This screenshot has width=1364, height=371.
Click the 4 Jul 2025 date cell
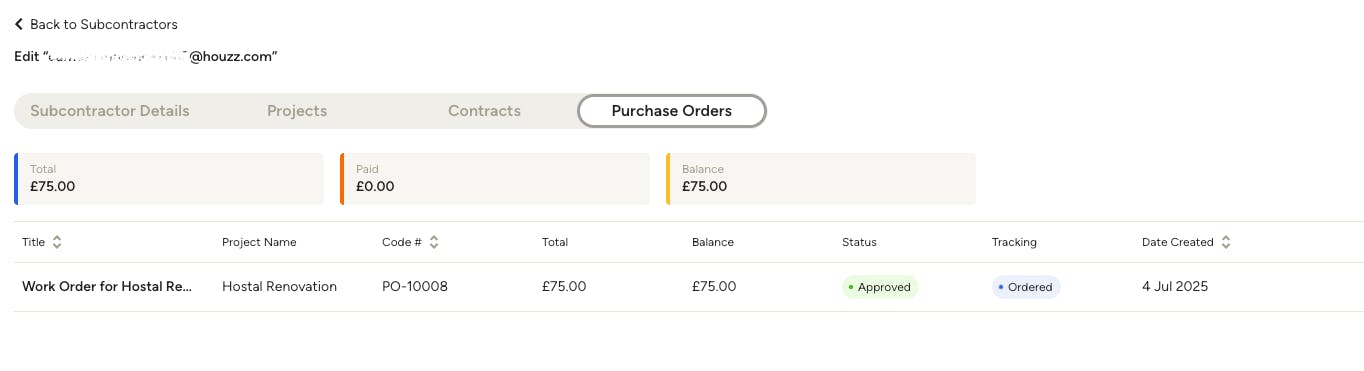click(x=1175, y=287)
